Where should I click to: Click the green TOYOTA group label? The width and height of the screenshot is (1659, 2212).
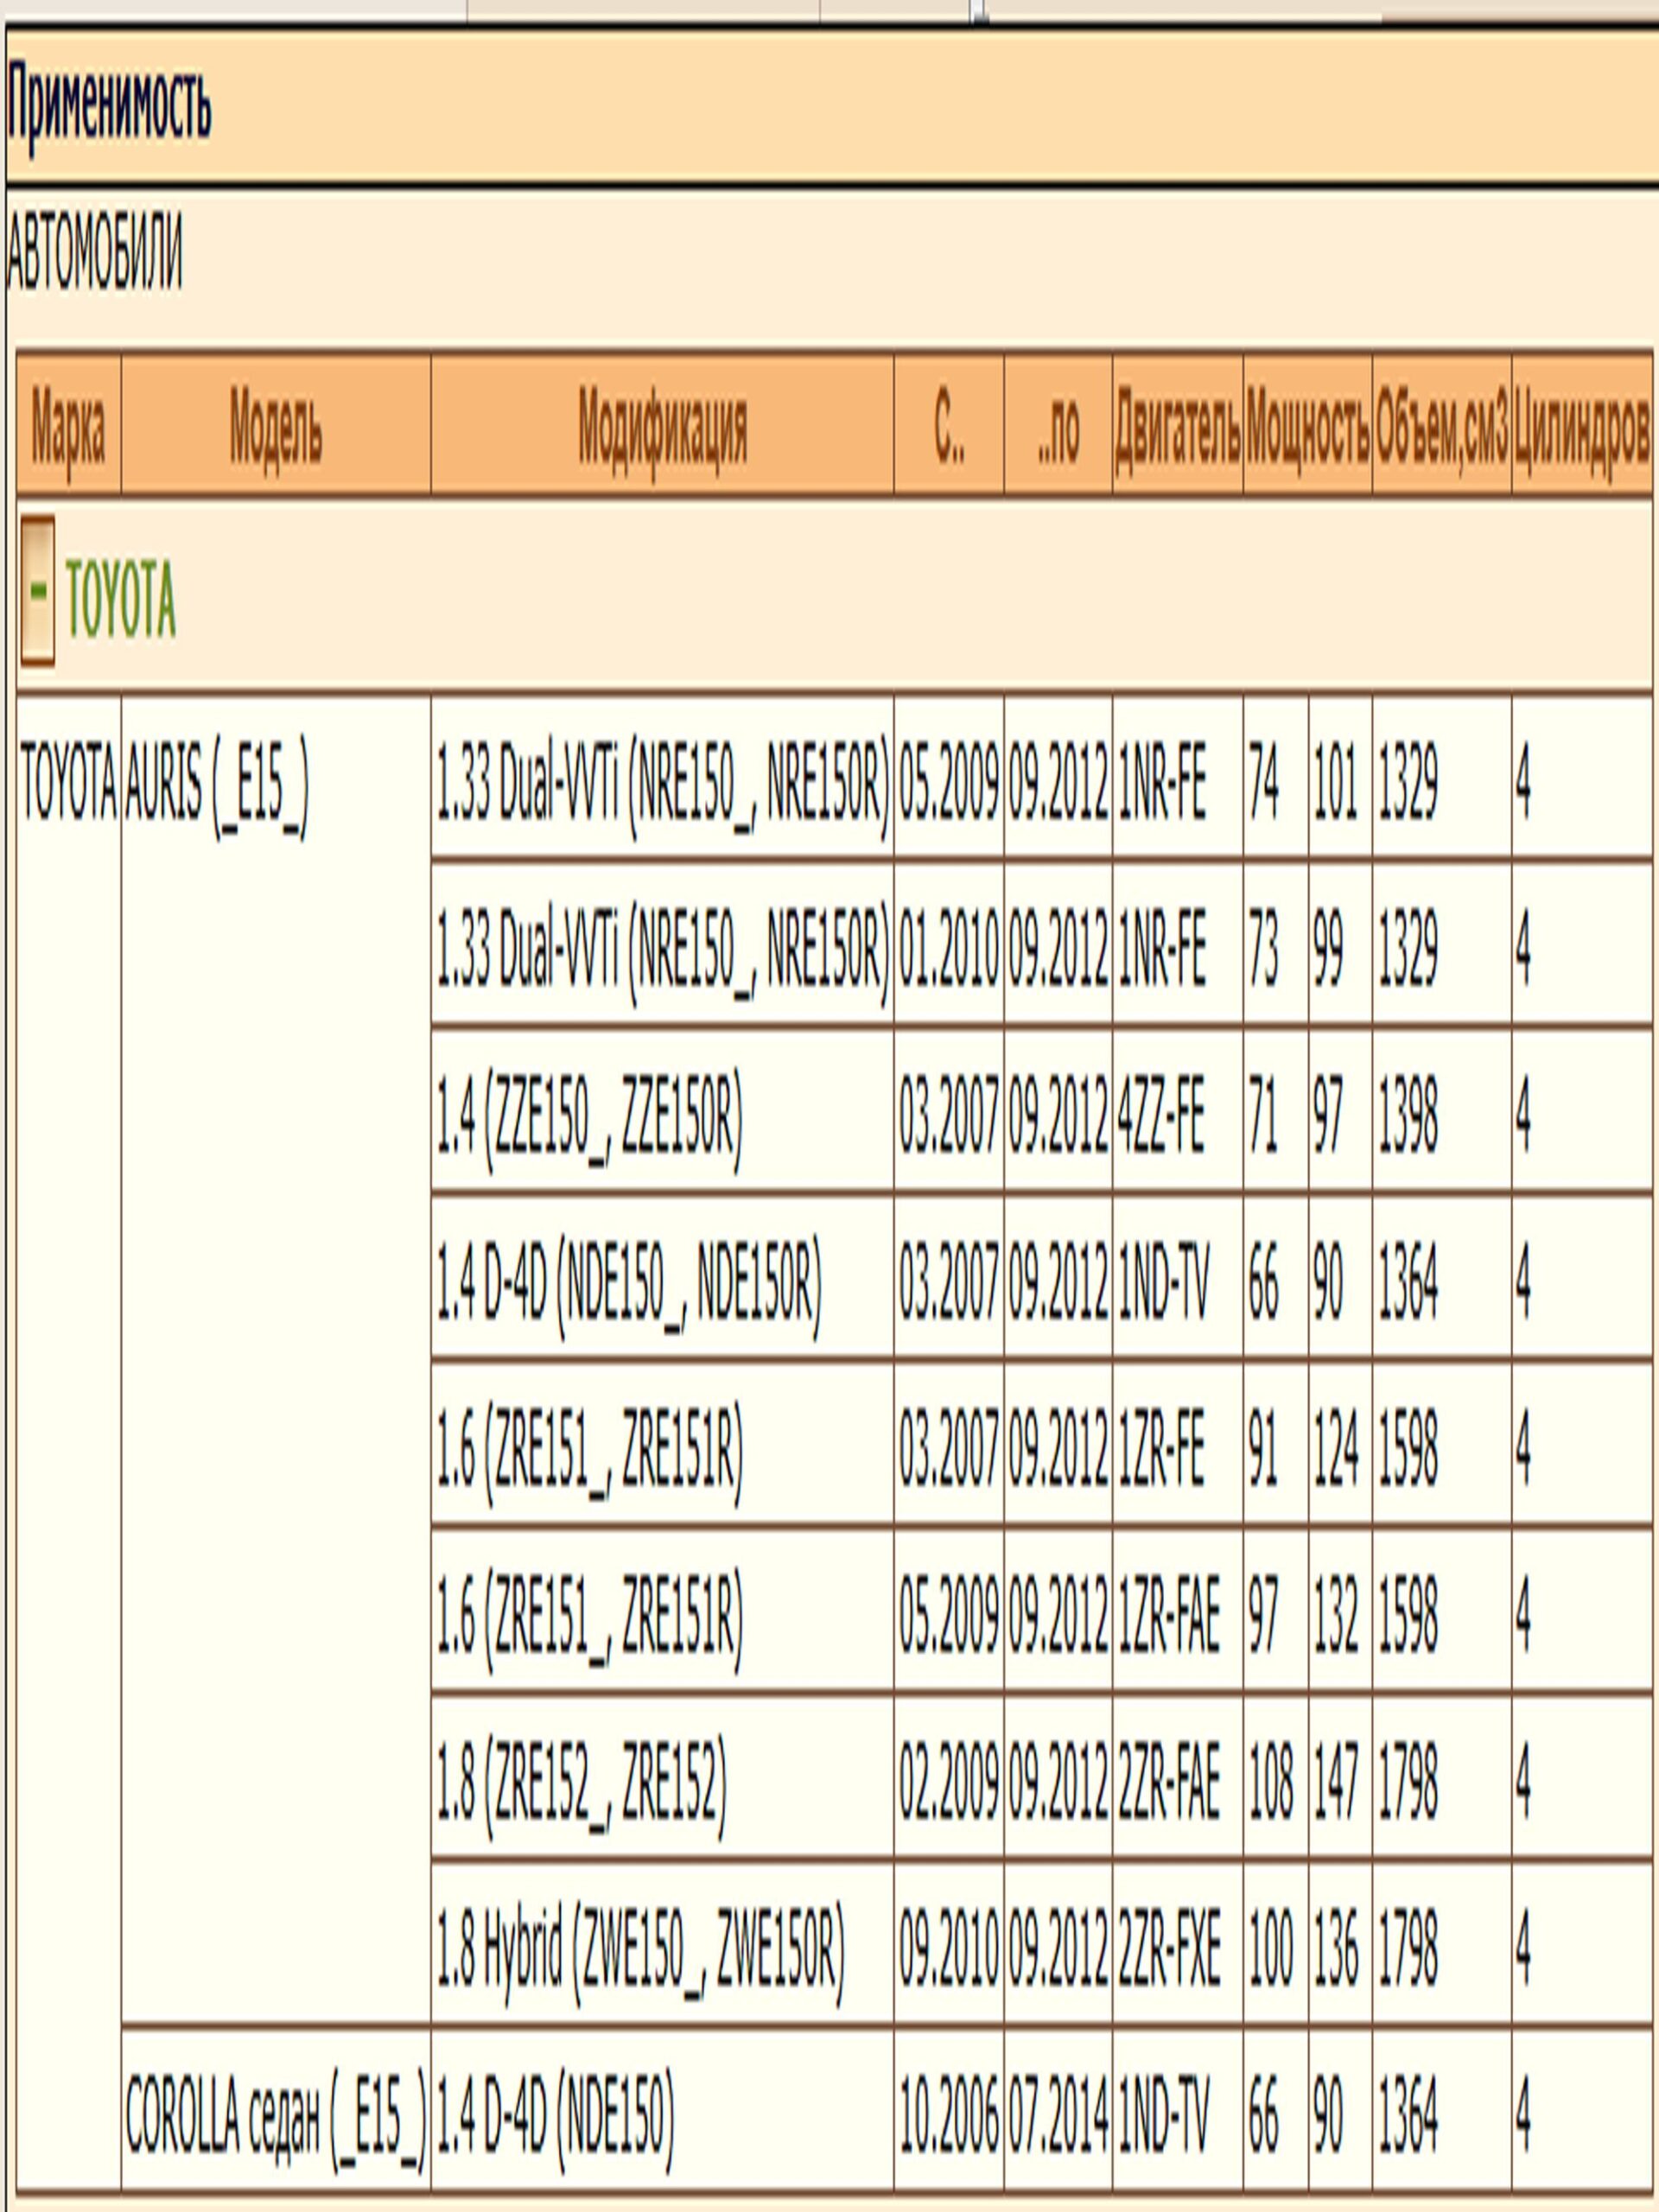[x=121, y=599]
